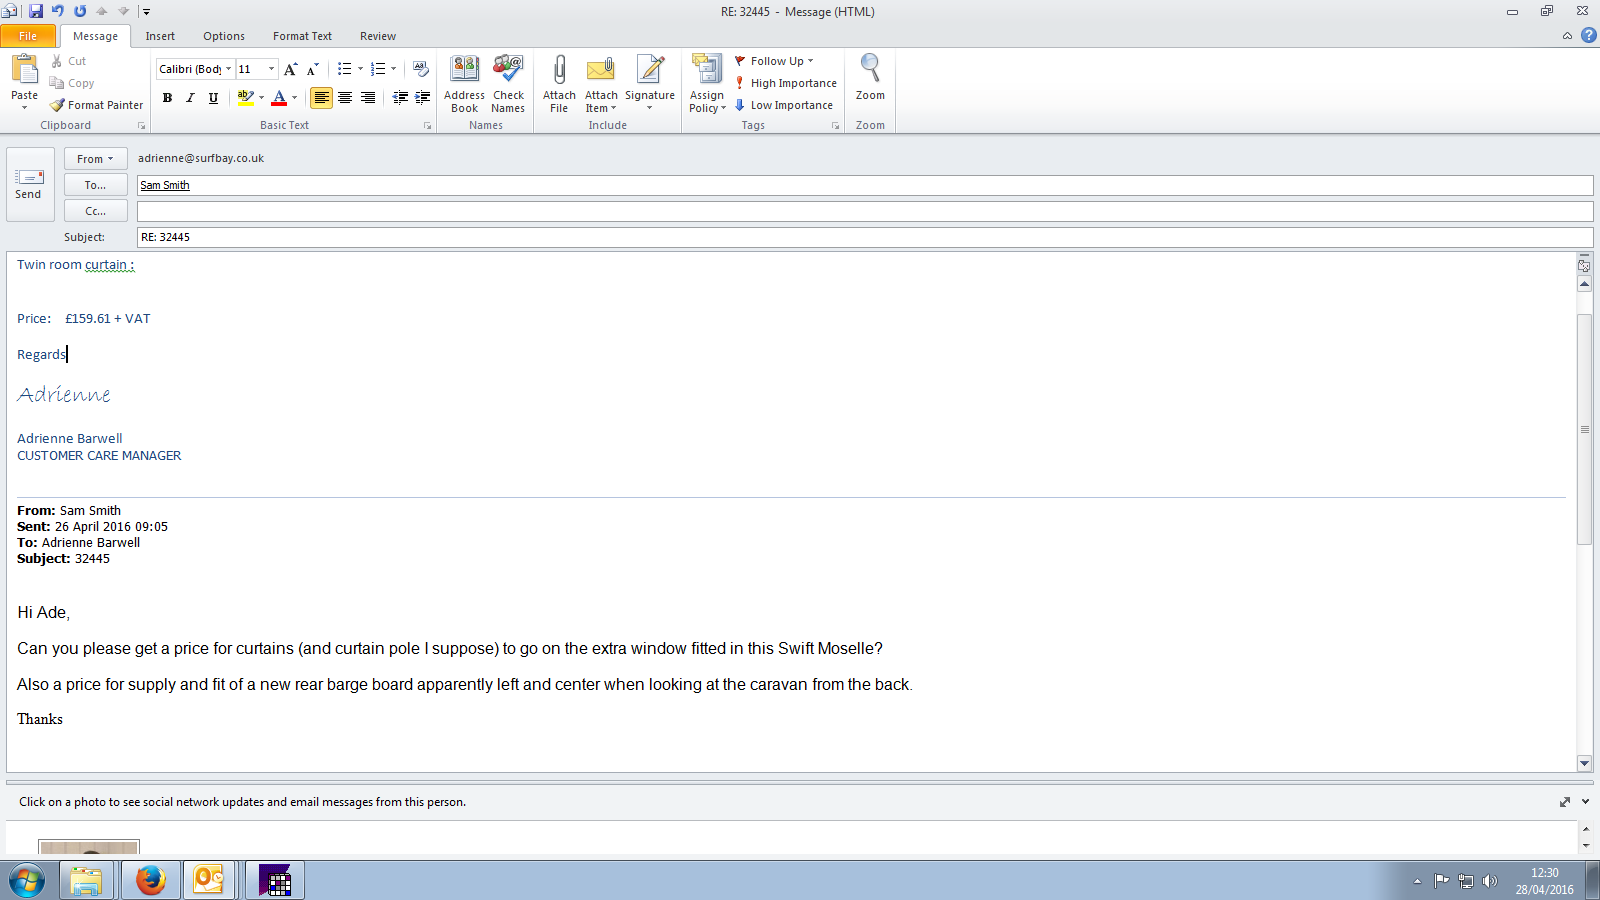Open the Customize Quick Access Toolbar menu
Viewport: 1600px width, 900px height.
coord(146,12)
